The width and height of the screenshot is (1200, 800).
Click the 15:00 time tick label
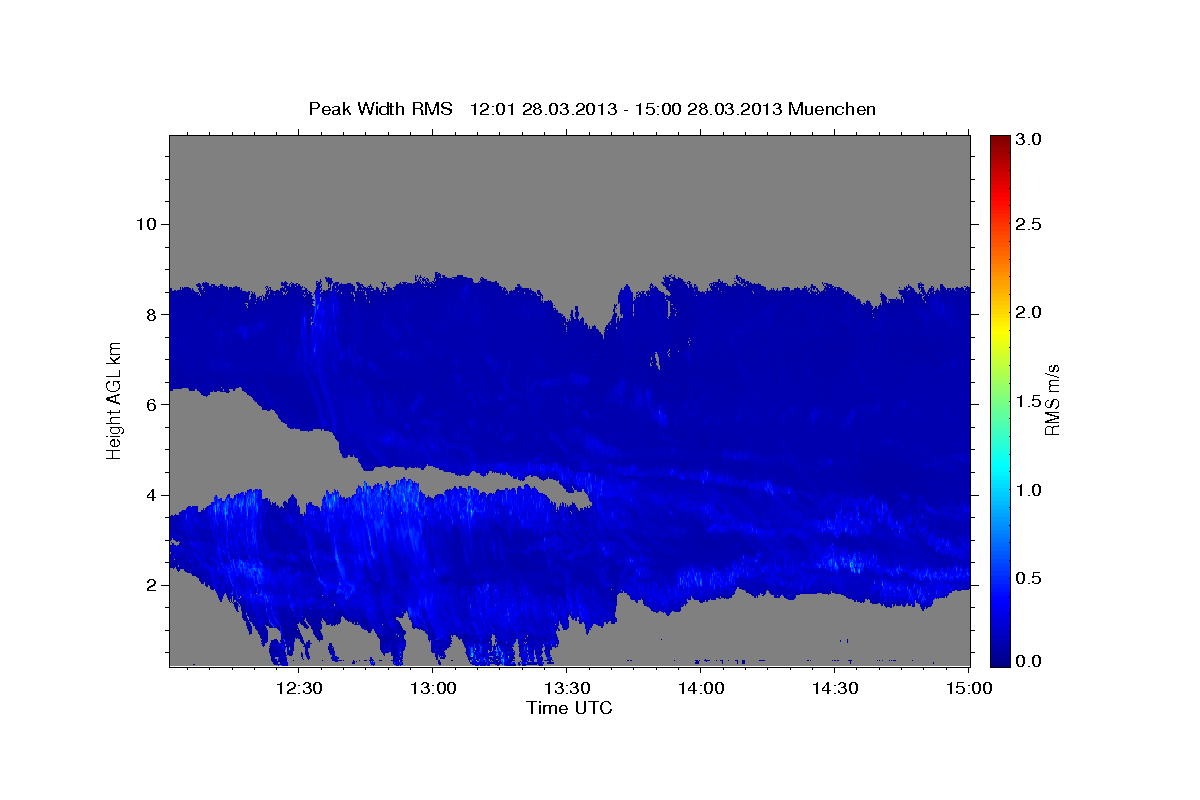pos(968,688)
